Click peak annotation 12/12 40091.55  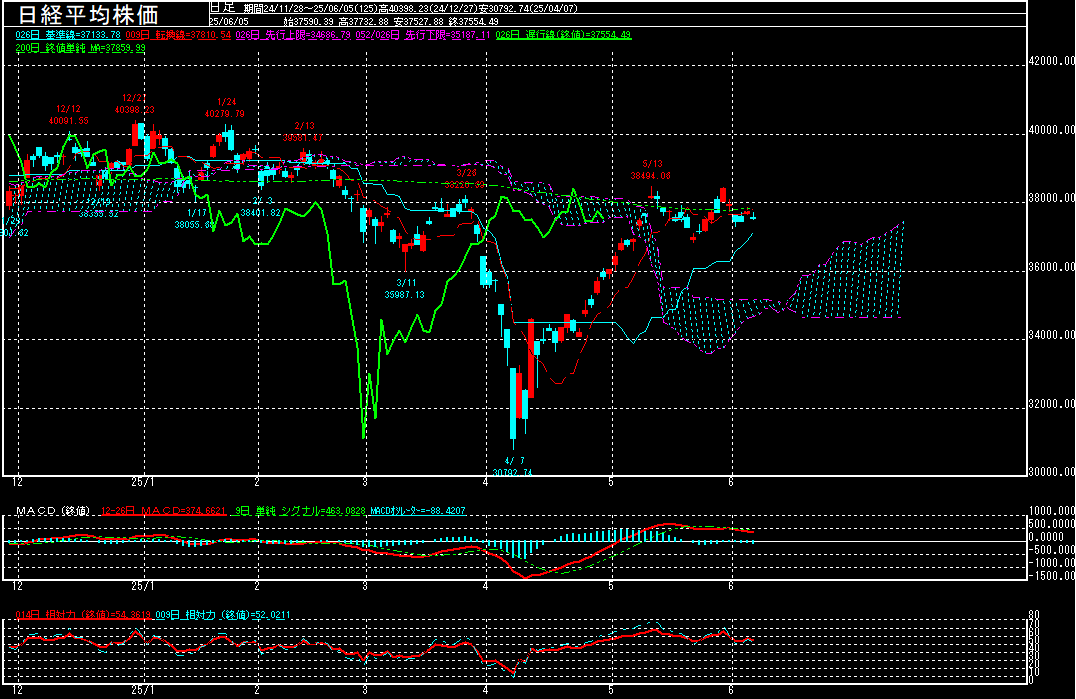(x=69, y=115)
